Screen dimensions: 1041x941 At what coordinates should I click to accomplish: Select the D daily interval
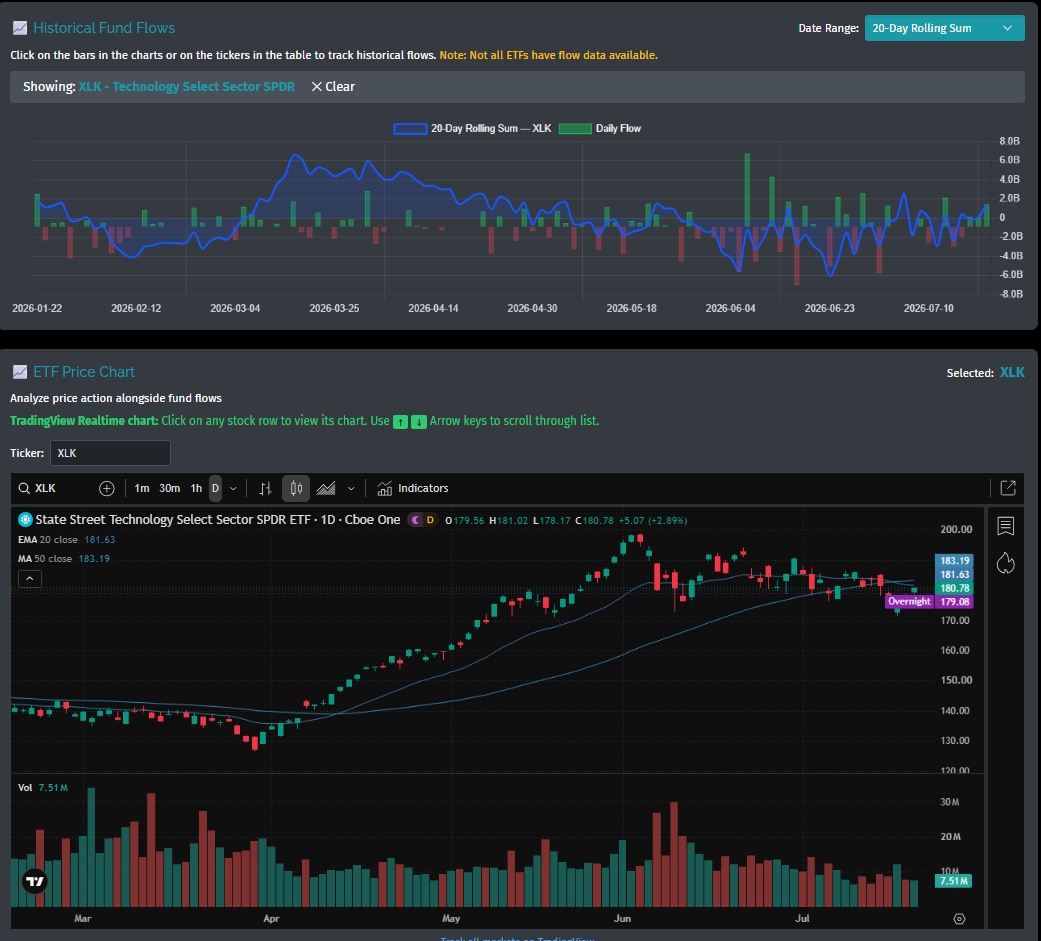click(x=215, y=489)
